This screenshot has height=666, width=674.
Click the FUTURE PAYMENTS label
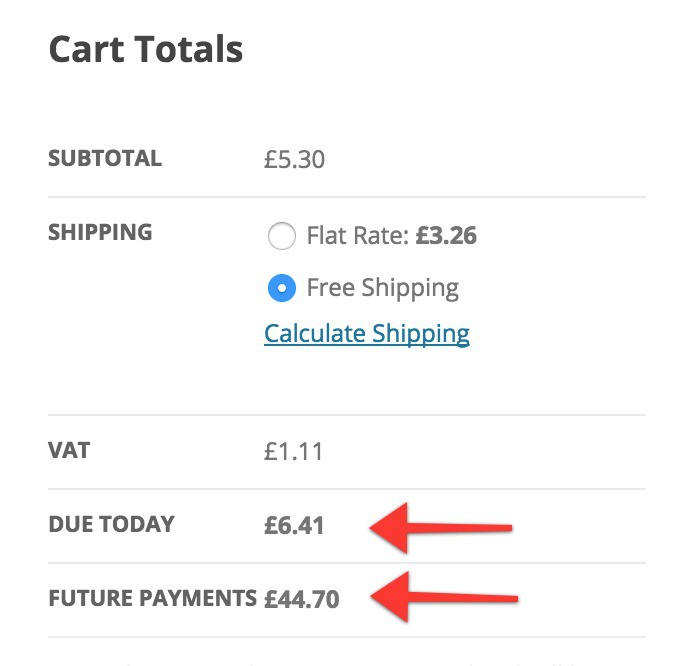point(152,598)
